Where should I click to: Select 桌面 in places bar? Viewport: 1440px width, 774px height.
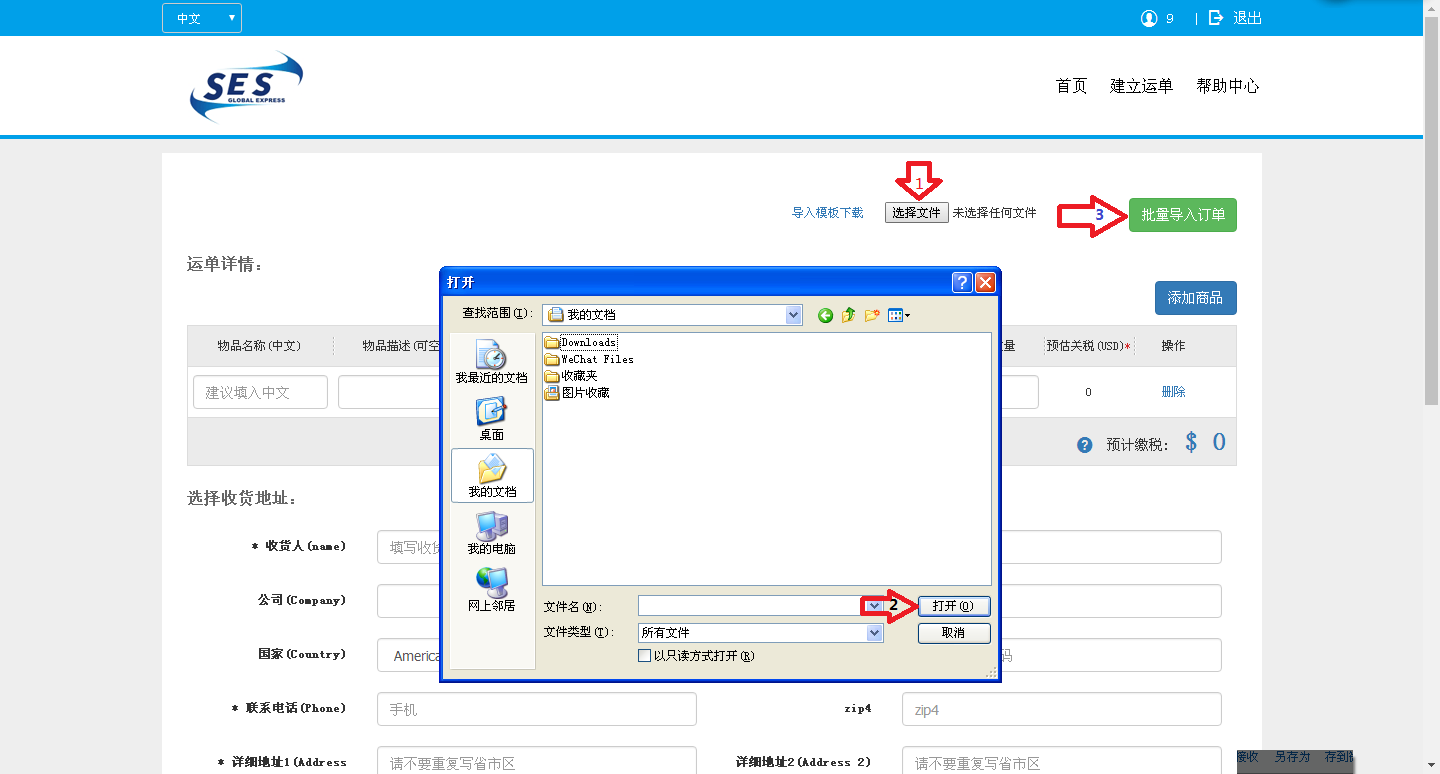491,419
